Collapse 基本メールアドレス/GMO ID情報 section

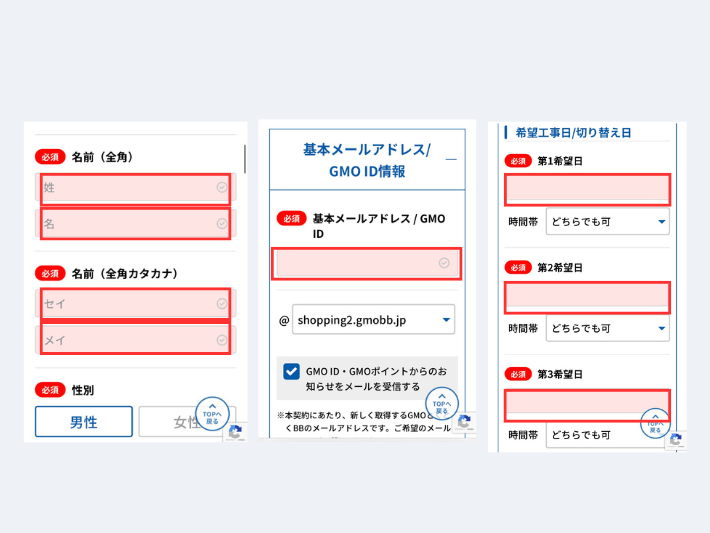(451, 159)
